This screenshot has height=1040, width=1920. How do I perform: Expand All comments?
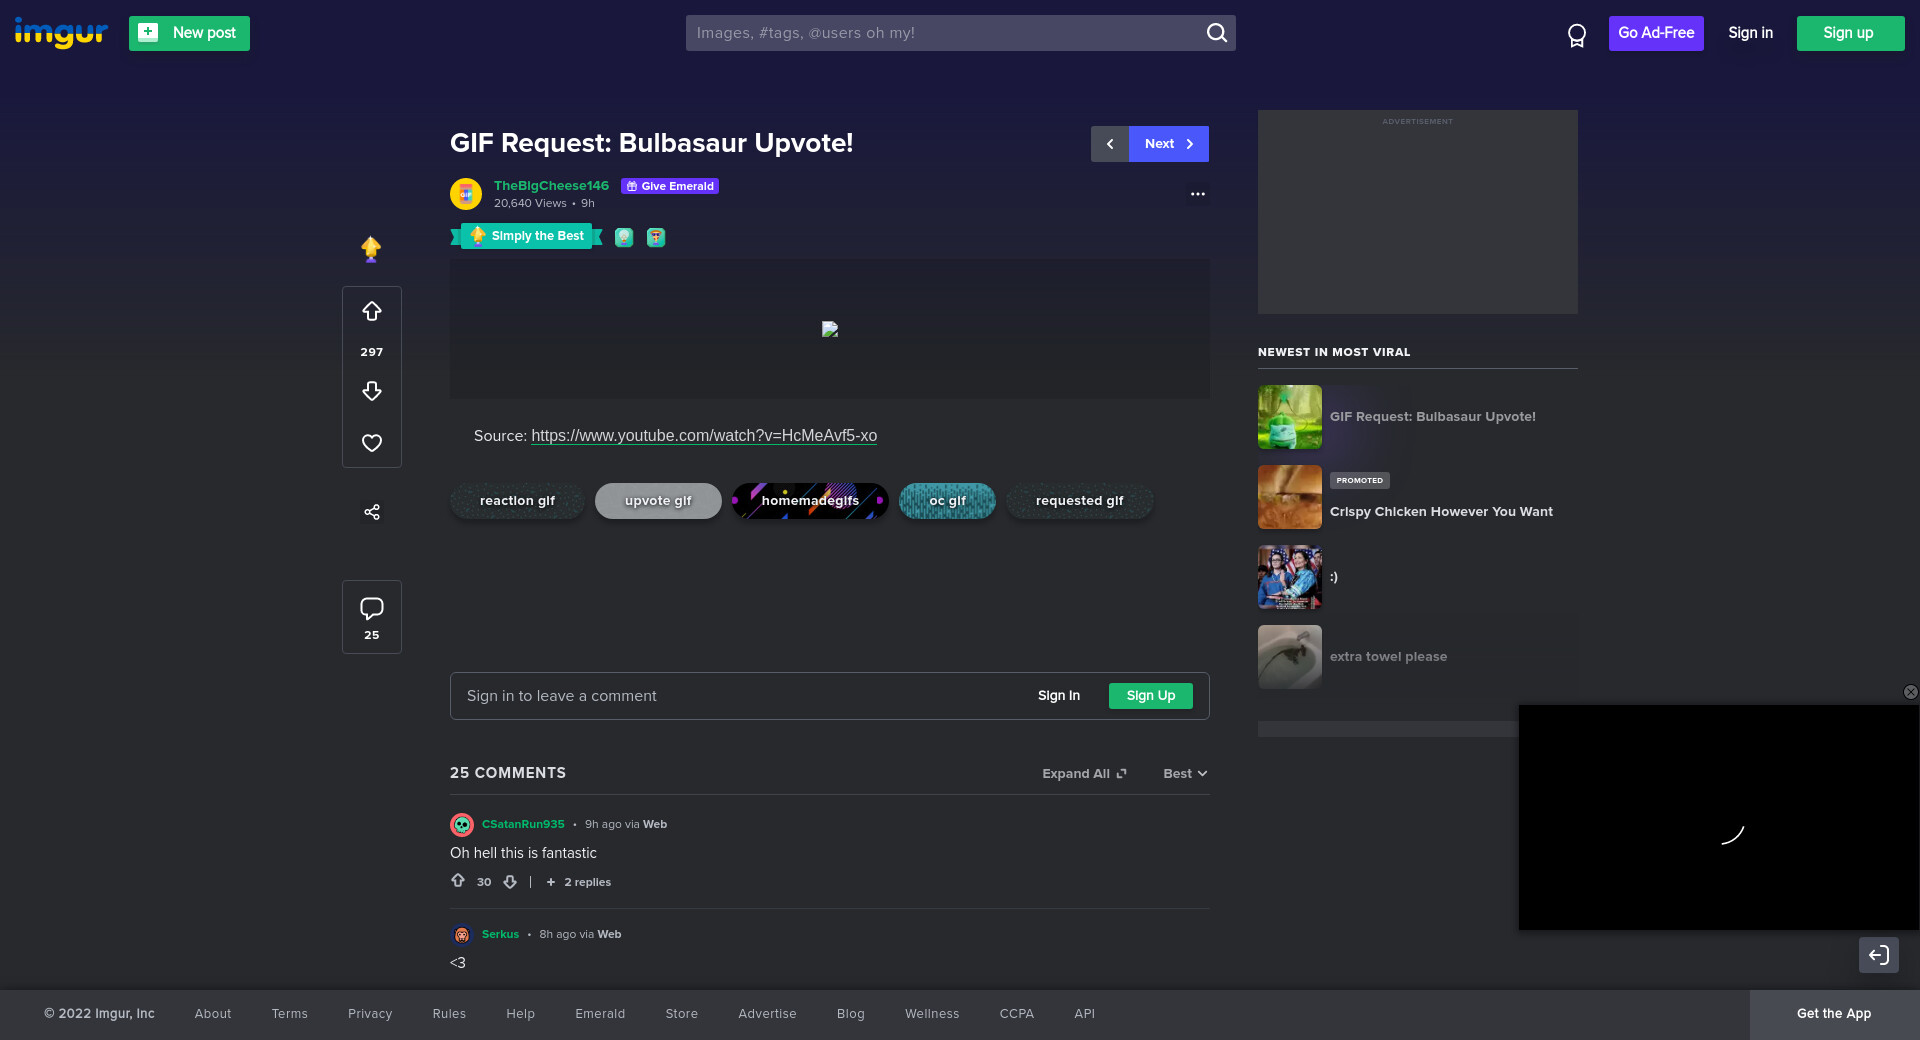(x=1084, y=774)
